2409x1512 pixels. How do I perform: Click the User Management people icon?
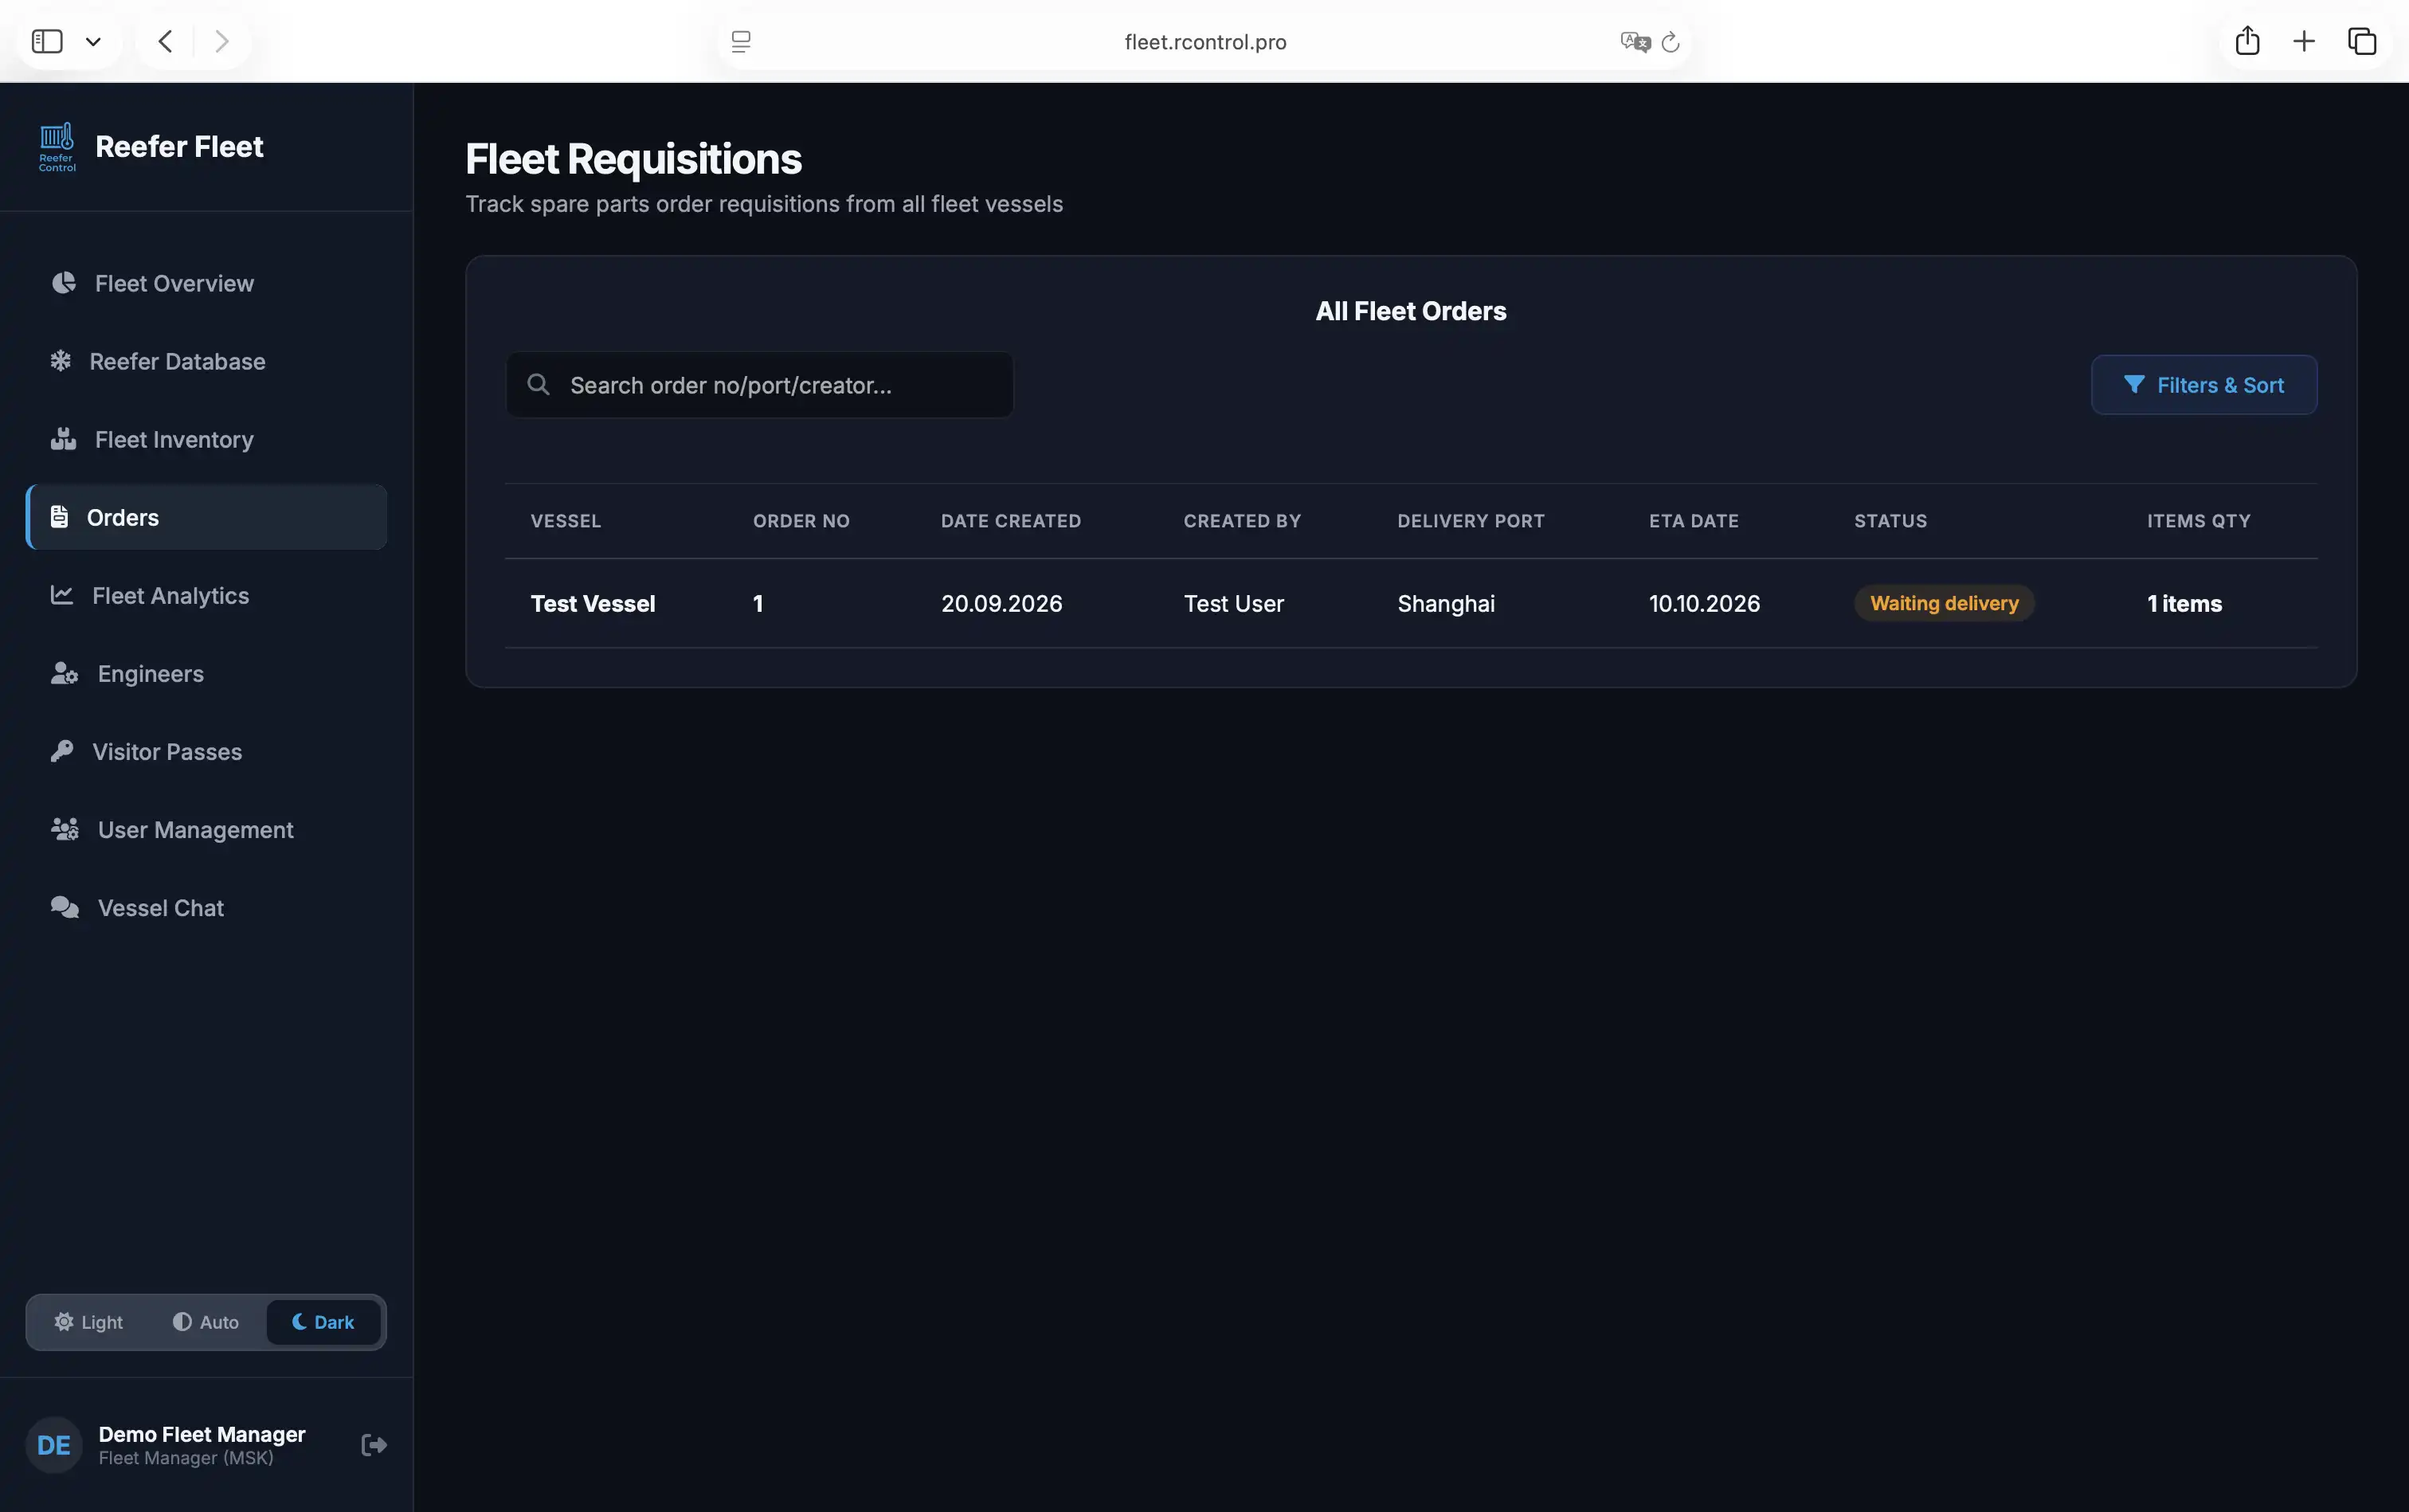(x=65, y=829)
